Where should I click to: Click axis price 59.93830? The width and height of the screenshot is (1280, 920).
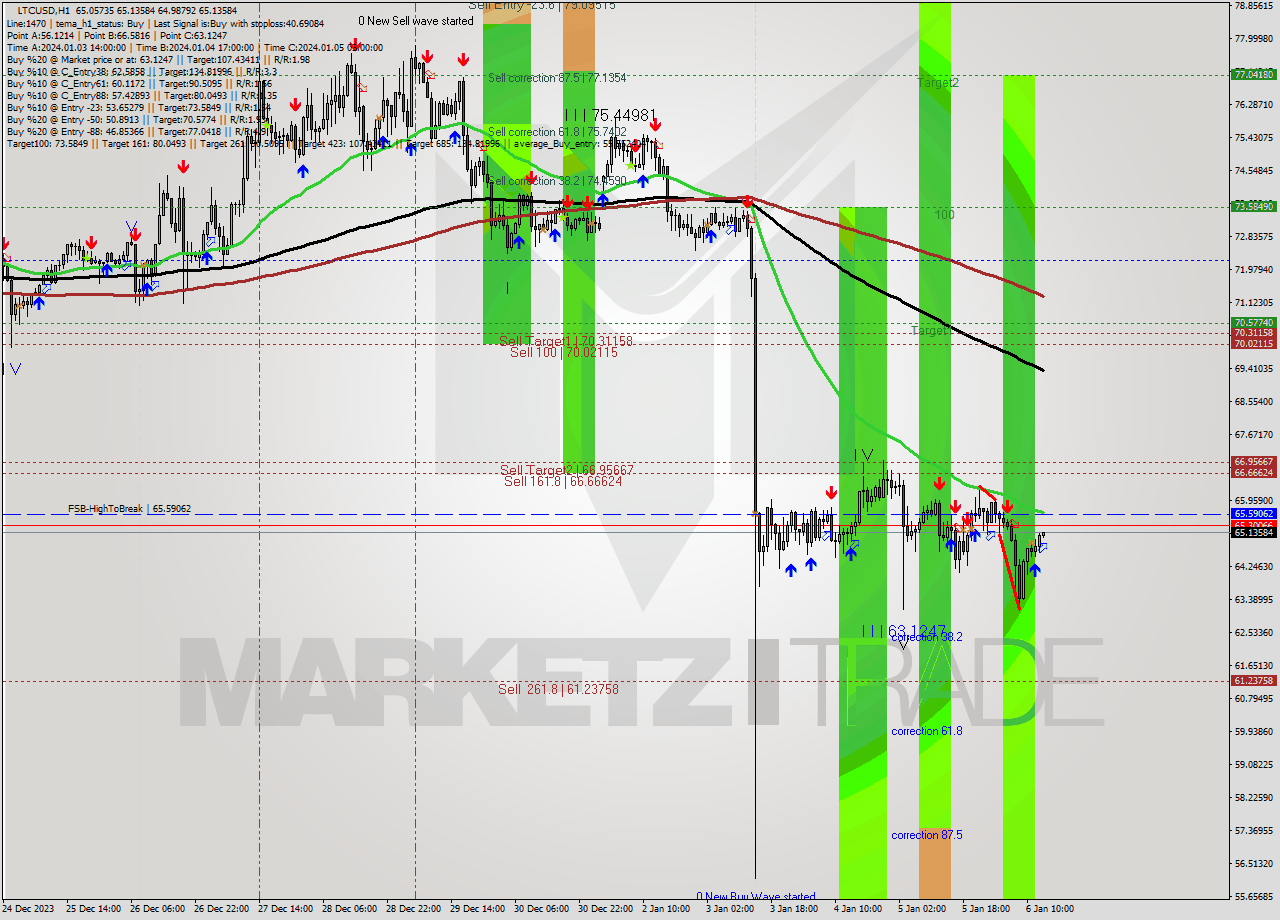[1254, 731]
